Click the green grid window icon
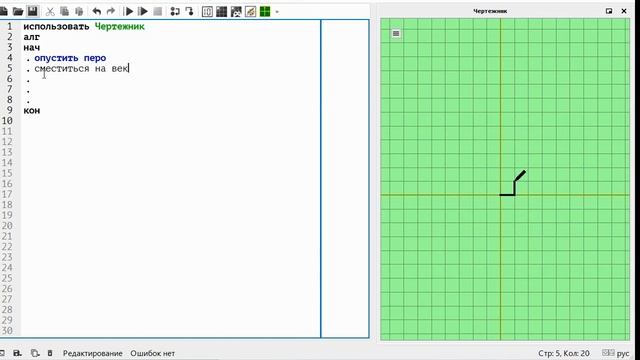 tap(265, 11)
